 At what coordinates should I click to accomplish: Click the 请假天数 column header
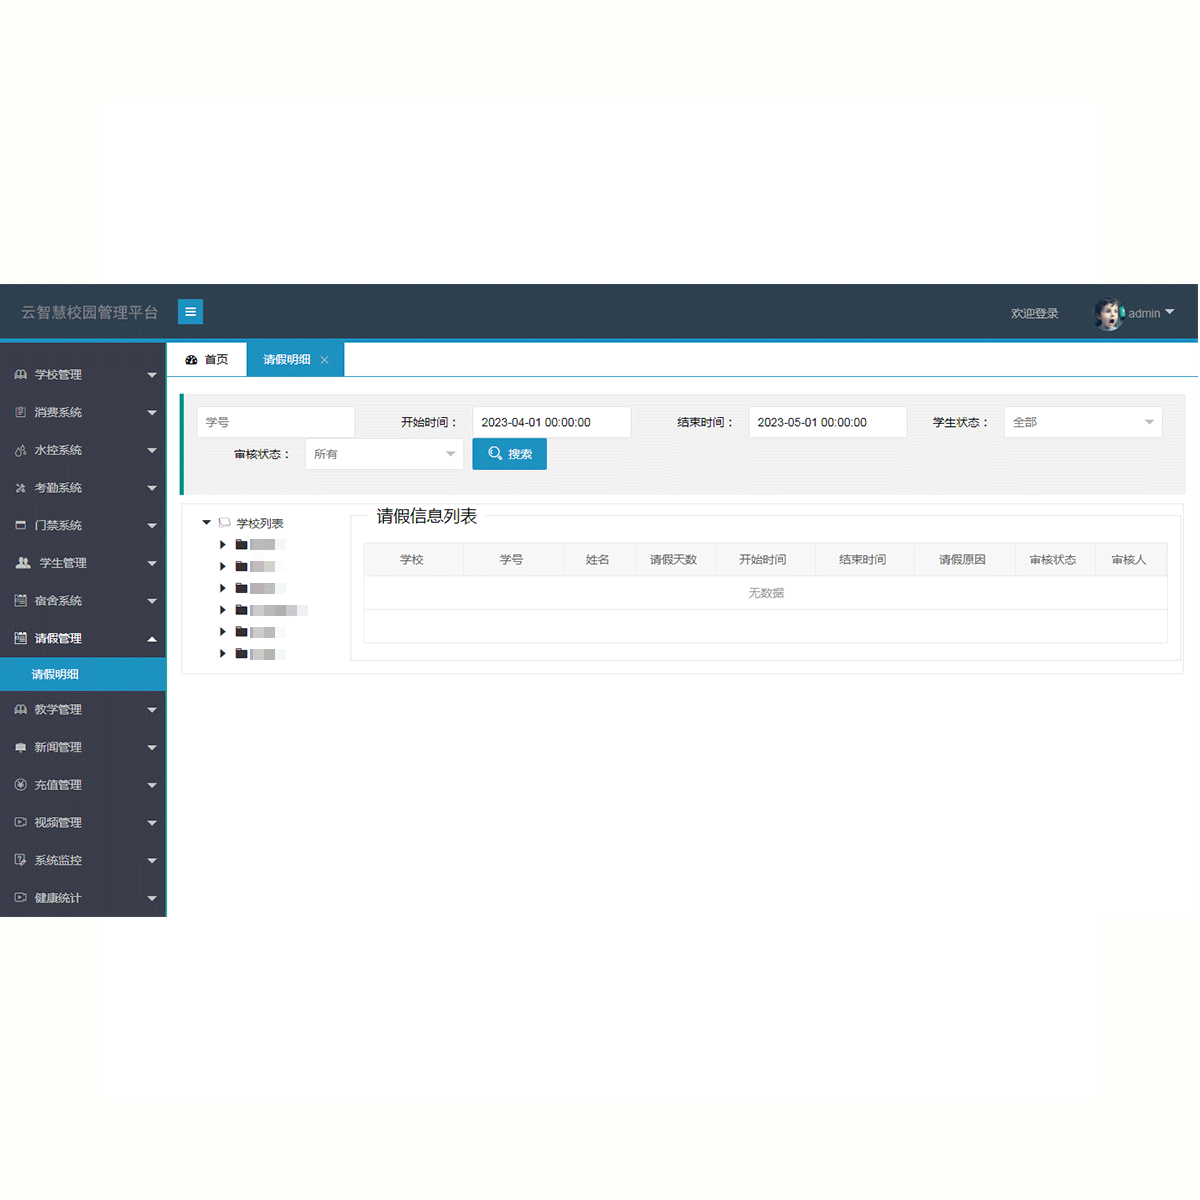[674, 560]
